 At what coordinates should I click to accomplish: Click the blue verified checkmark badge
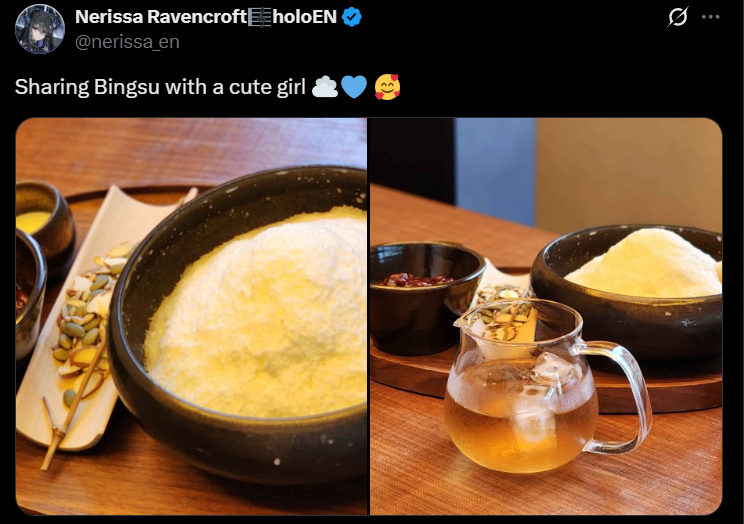[352, 17]
